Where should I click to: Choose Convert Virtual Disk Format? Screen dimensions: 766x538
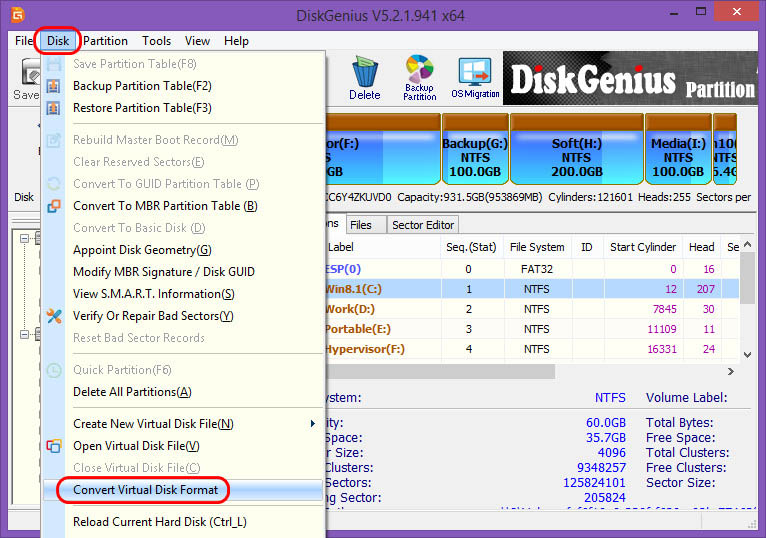point(184,490)
